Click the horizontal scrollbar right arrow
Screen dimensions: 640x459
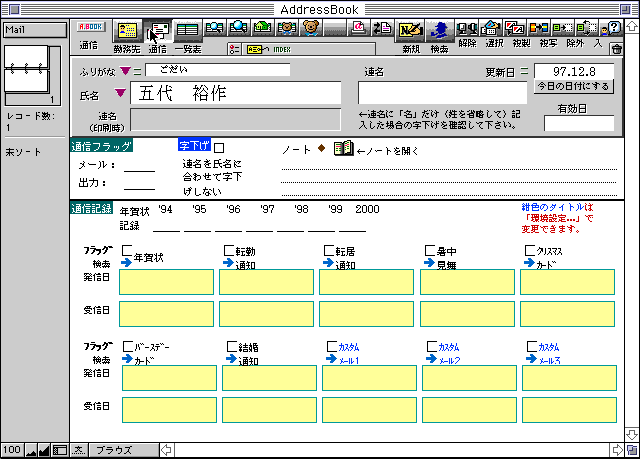click(618, 450)
